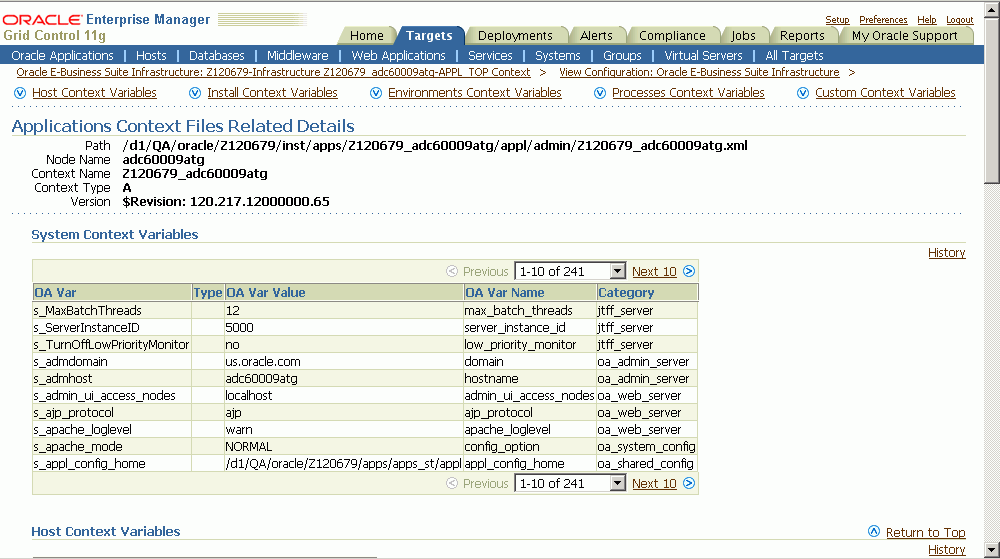1000x559 pixels.
Task: Jump to Environments Context Variables link
Action: coord(474,93)
